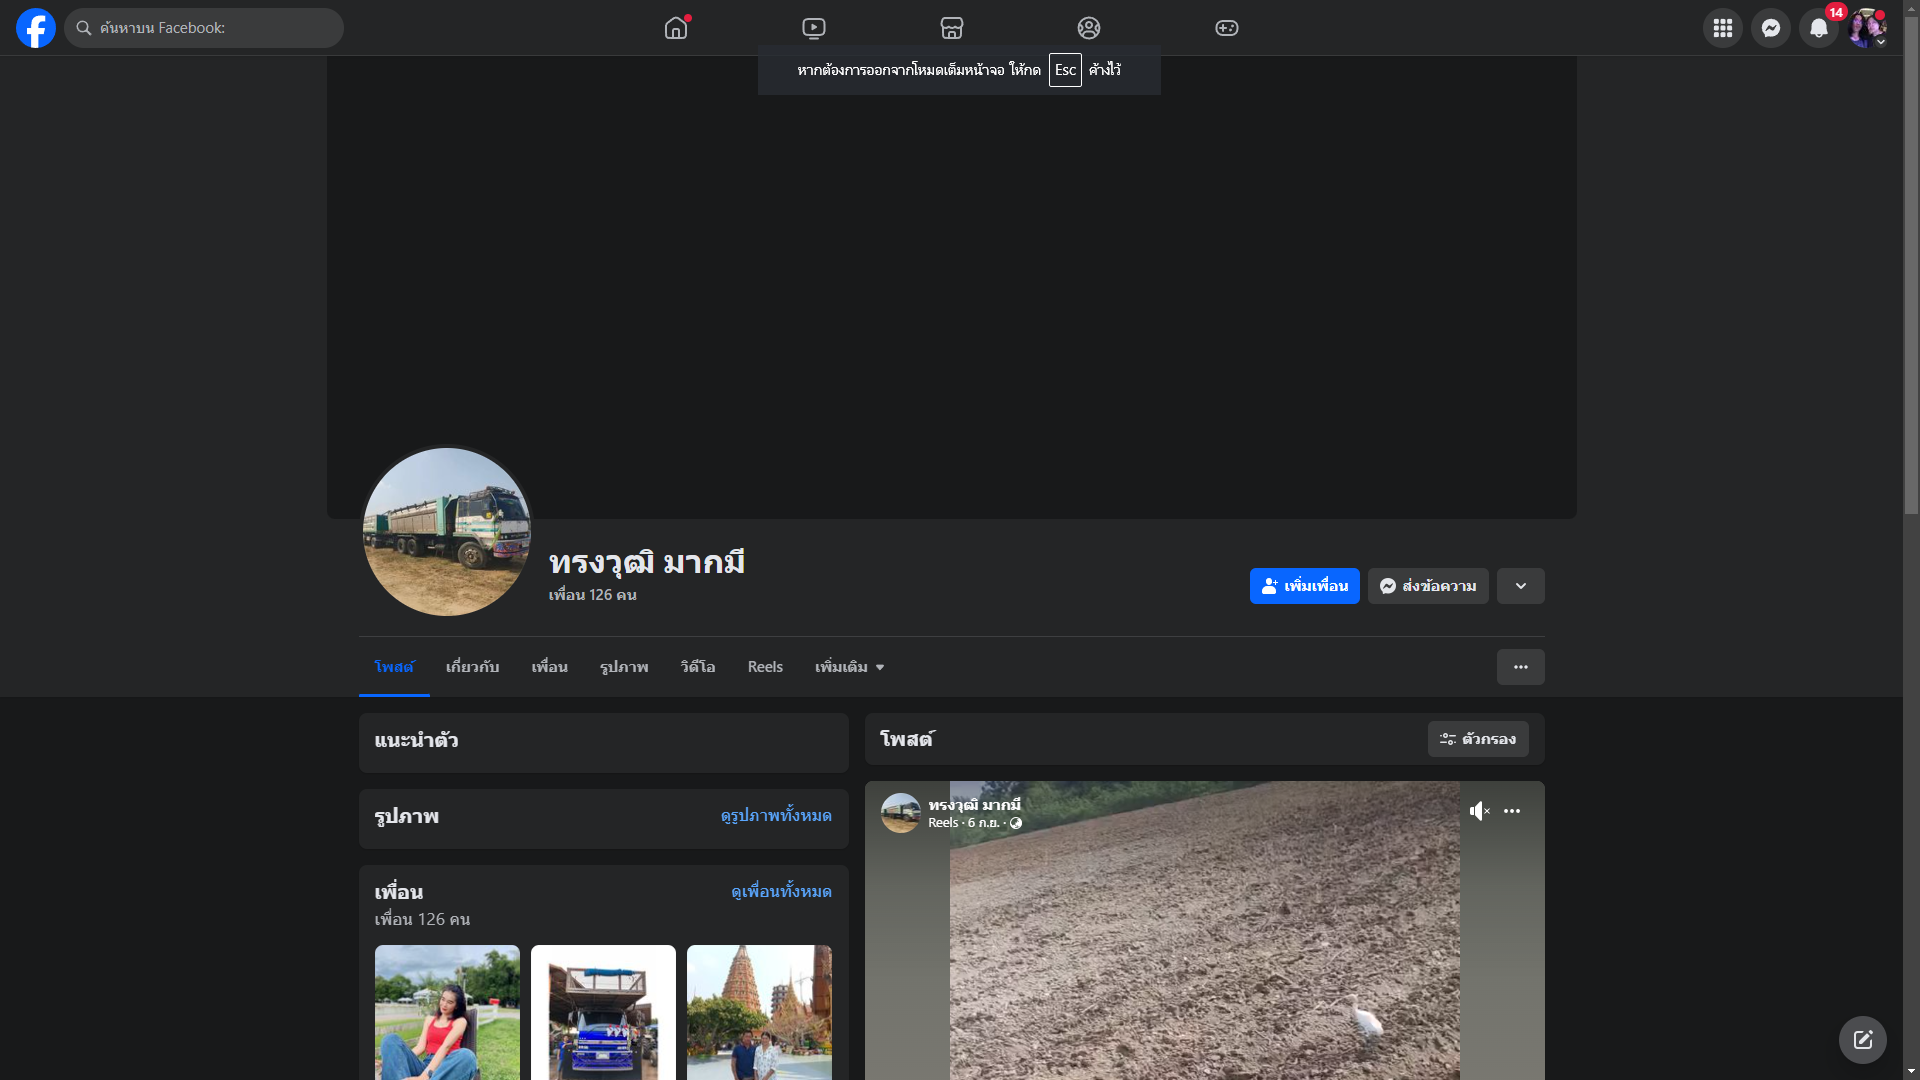This screenshot has width=1920, height=1080.
Task: Open the Watch video icon
Action: click(x=814, y=28)
